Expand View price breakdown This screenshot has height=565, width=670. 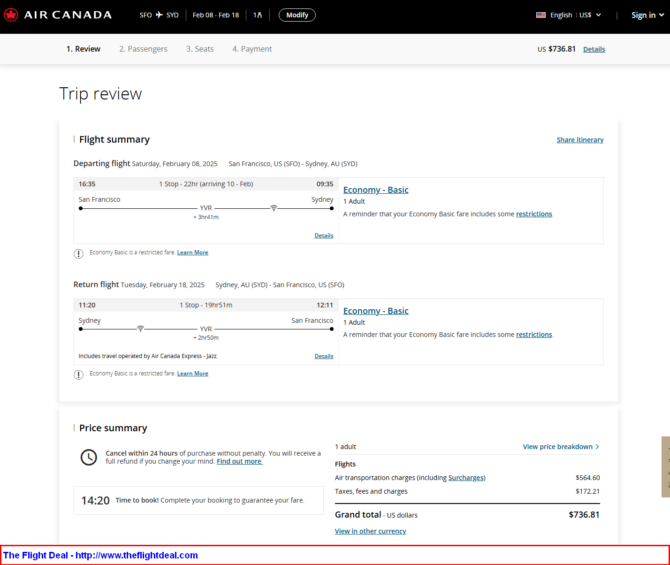click(x=561, y=447)
